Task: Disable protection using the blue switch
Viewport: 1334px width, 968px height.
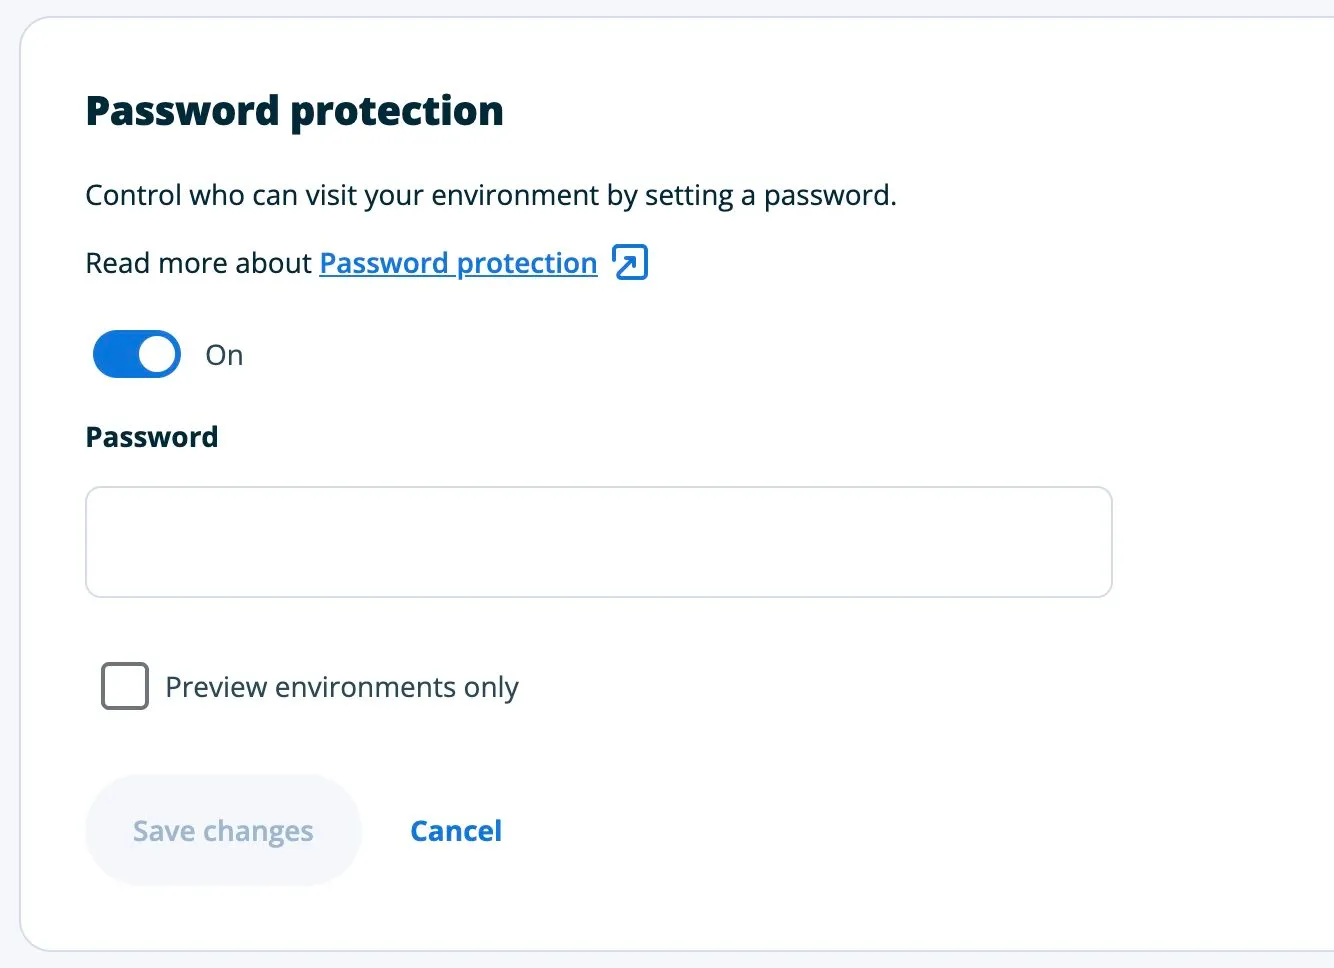Action: coord(136,354)
